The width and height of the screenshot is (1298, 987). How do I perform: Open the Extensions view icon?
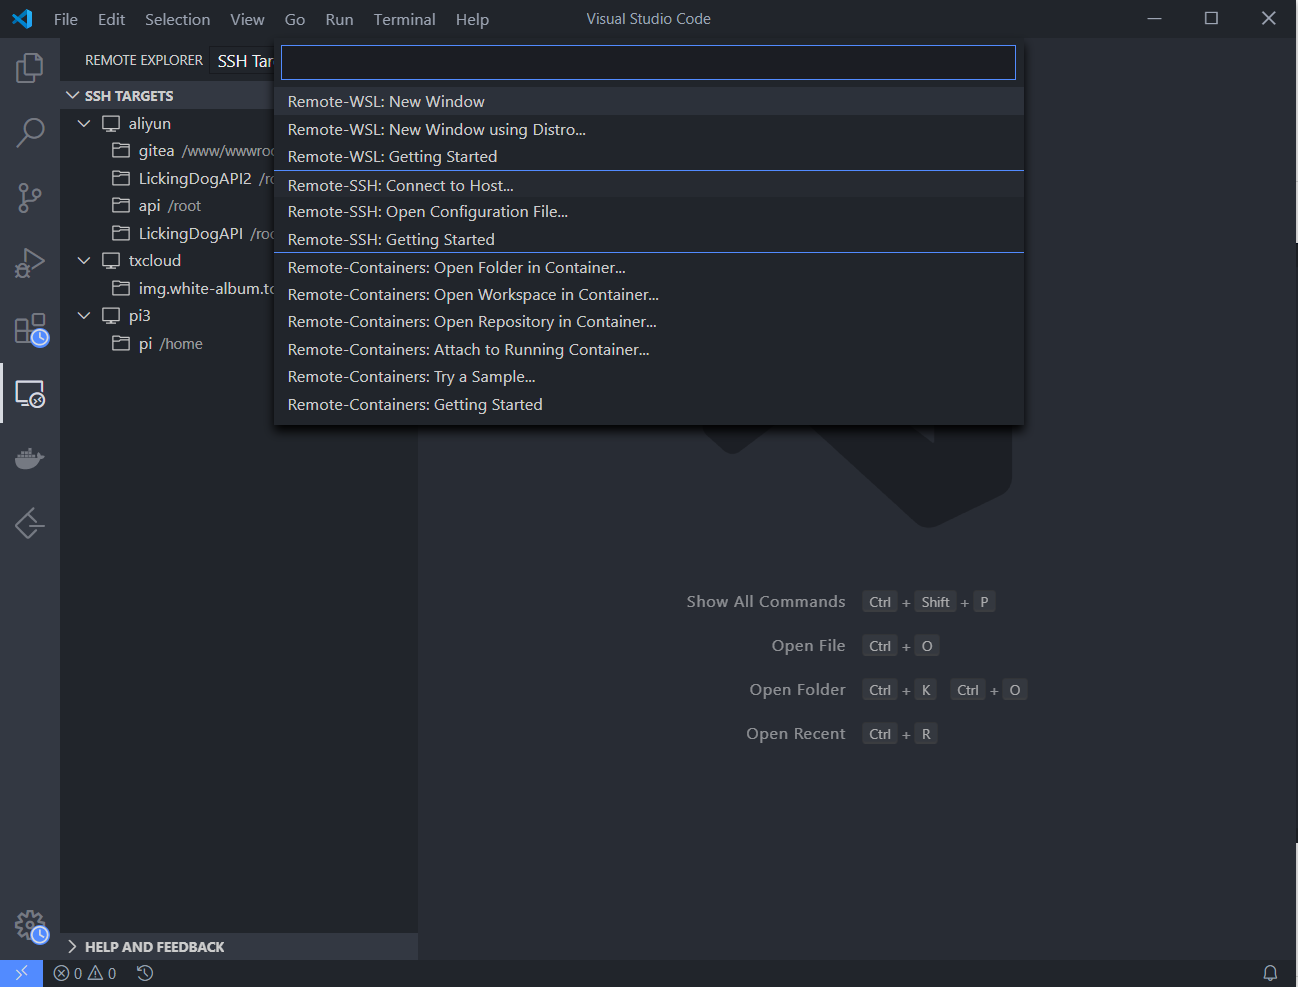(30, 329)
